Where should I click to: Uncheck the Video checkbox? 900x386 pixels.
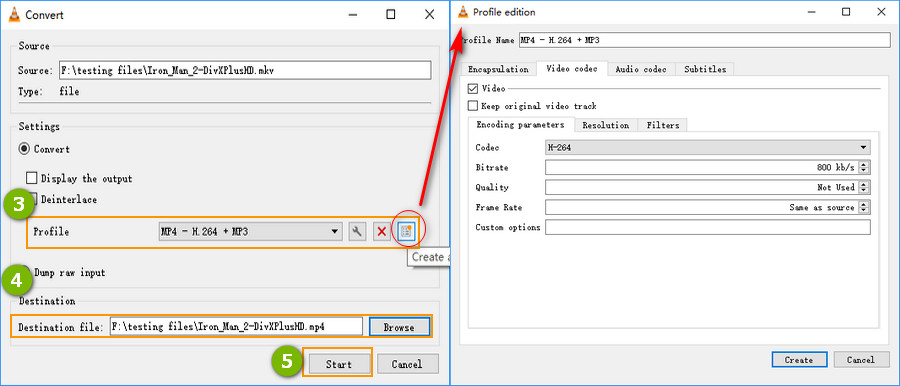pyautogui.click(x=473, y=88)
